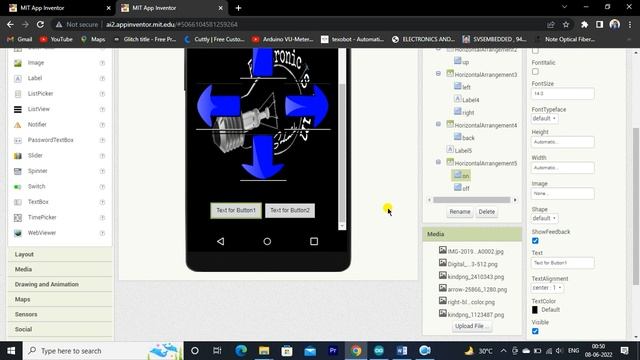
Task: Tap the Android home circle icon
Action: click(x=267, y=241)
